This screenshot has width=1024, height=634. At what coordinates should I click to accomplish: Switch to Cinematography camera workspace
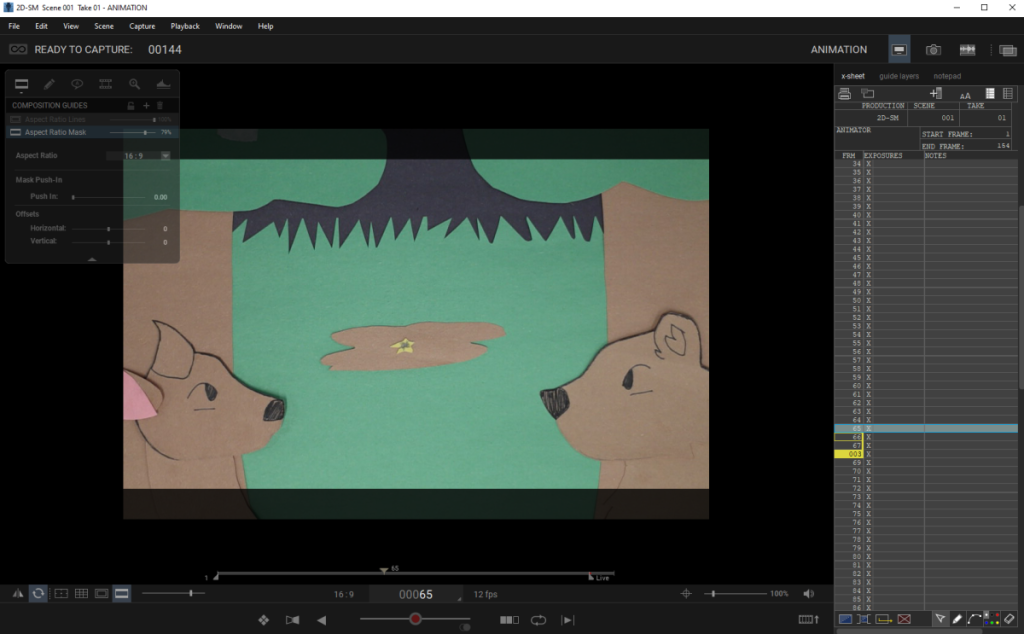[933, 50]
